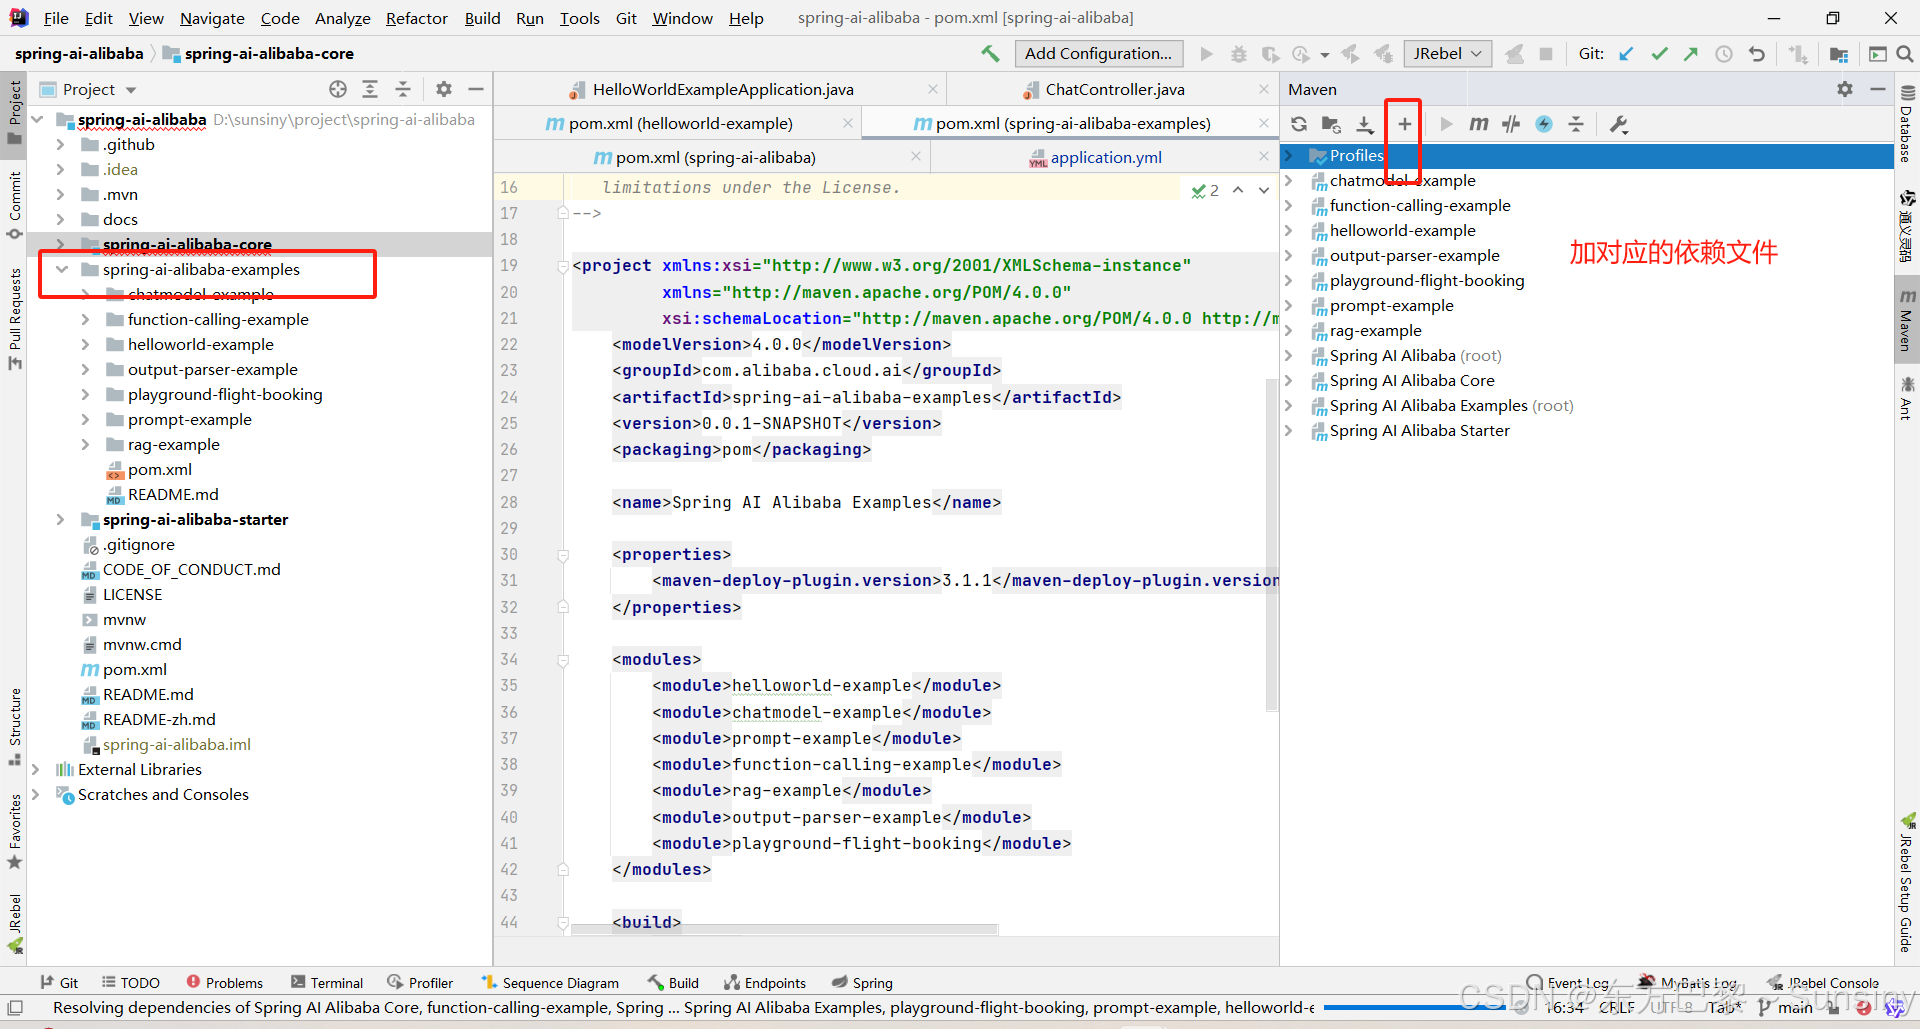Viewport: 1920px width, 1029px height.
Task: Open Maven settings wrench icon
Action: (x=1619, y=124)
